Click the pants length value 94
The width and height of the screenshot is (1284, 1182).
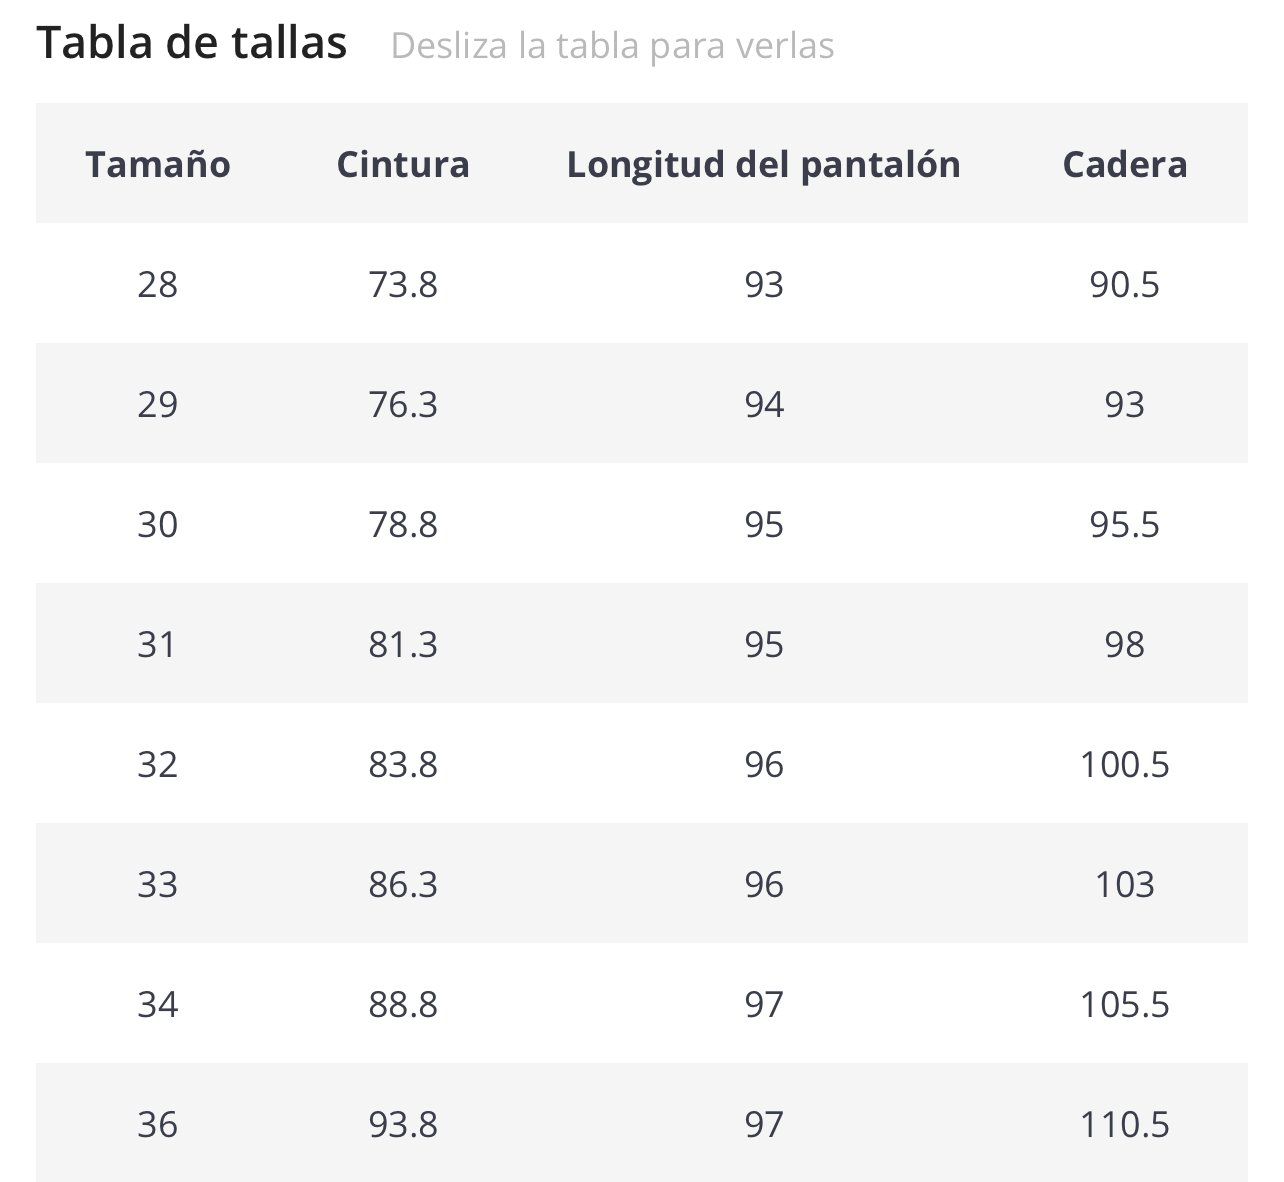pos(764,404)
